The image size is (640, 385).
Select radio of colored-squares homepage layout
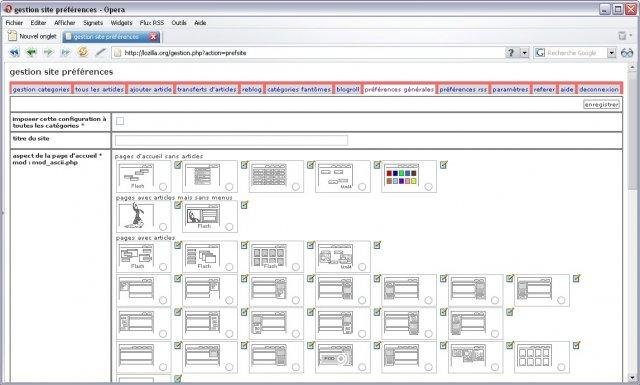pos(428,187)
